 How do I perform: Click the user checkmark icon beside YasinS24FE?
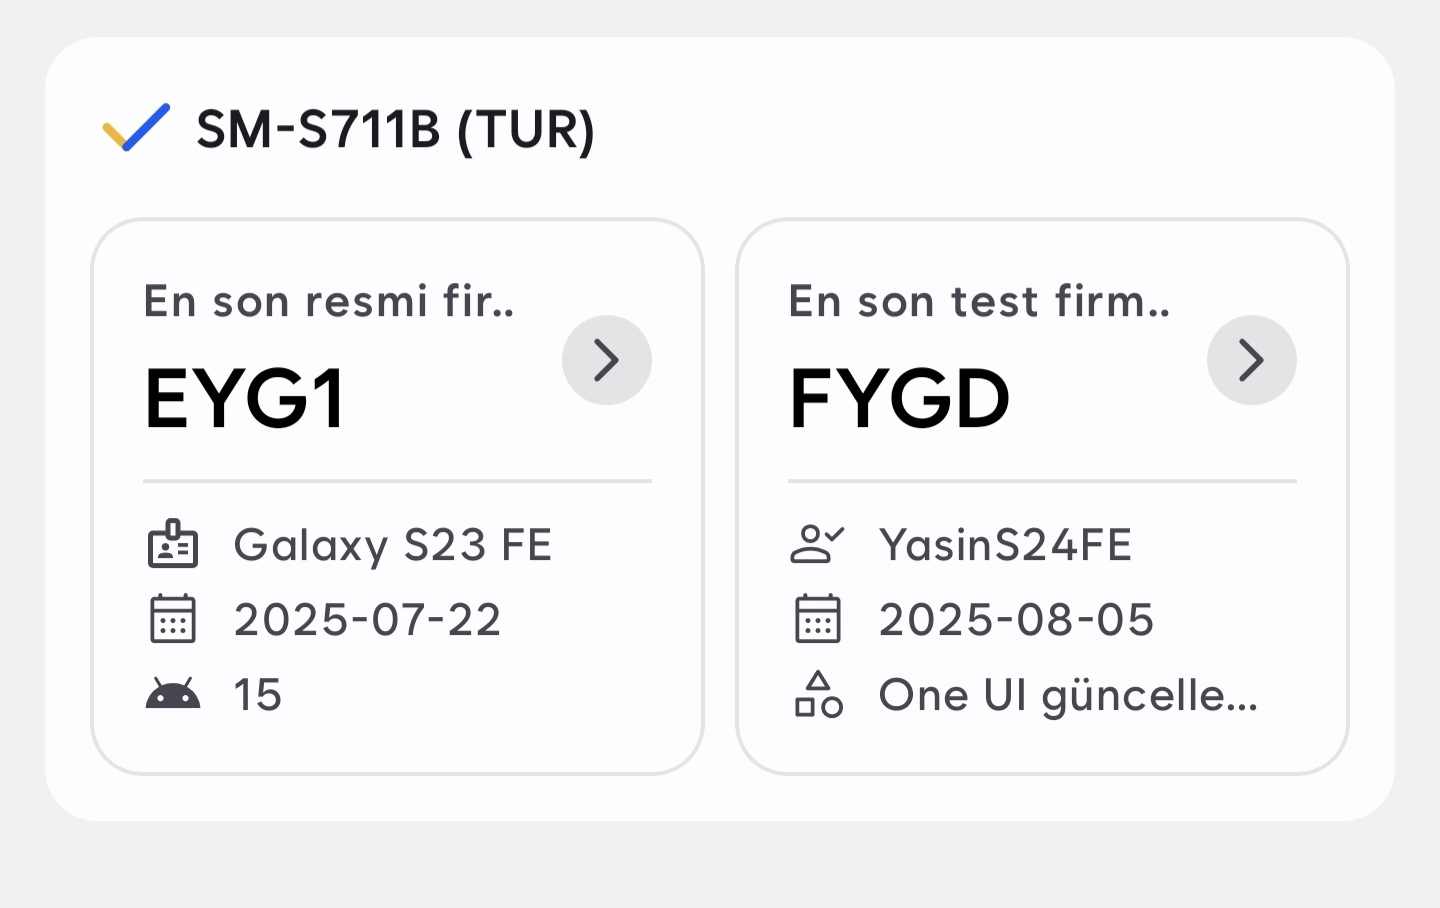(x=817, y=545)
